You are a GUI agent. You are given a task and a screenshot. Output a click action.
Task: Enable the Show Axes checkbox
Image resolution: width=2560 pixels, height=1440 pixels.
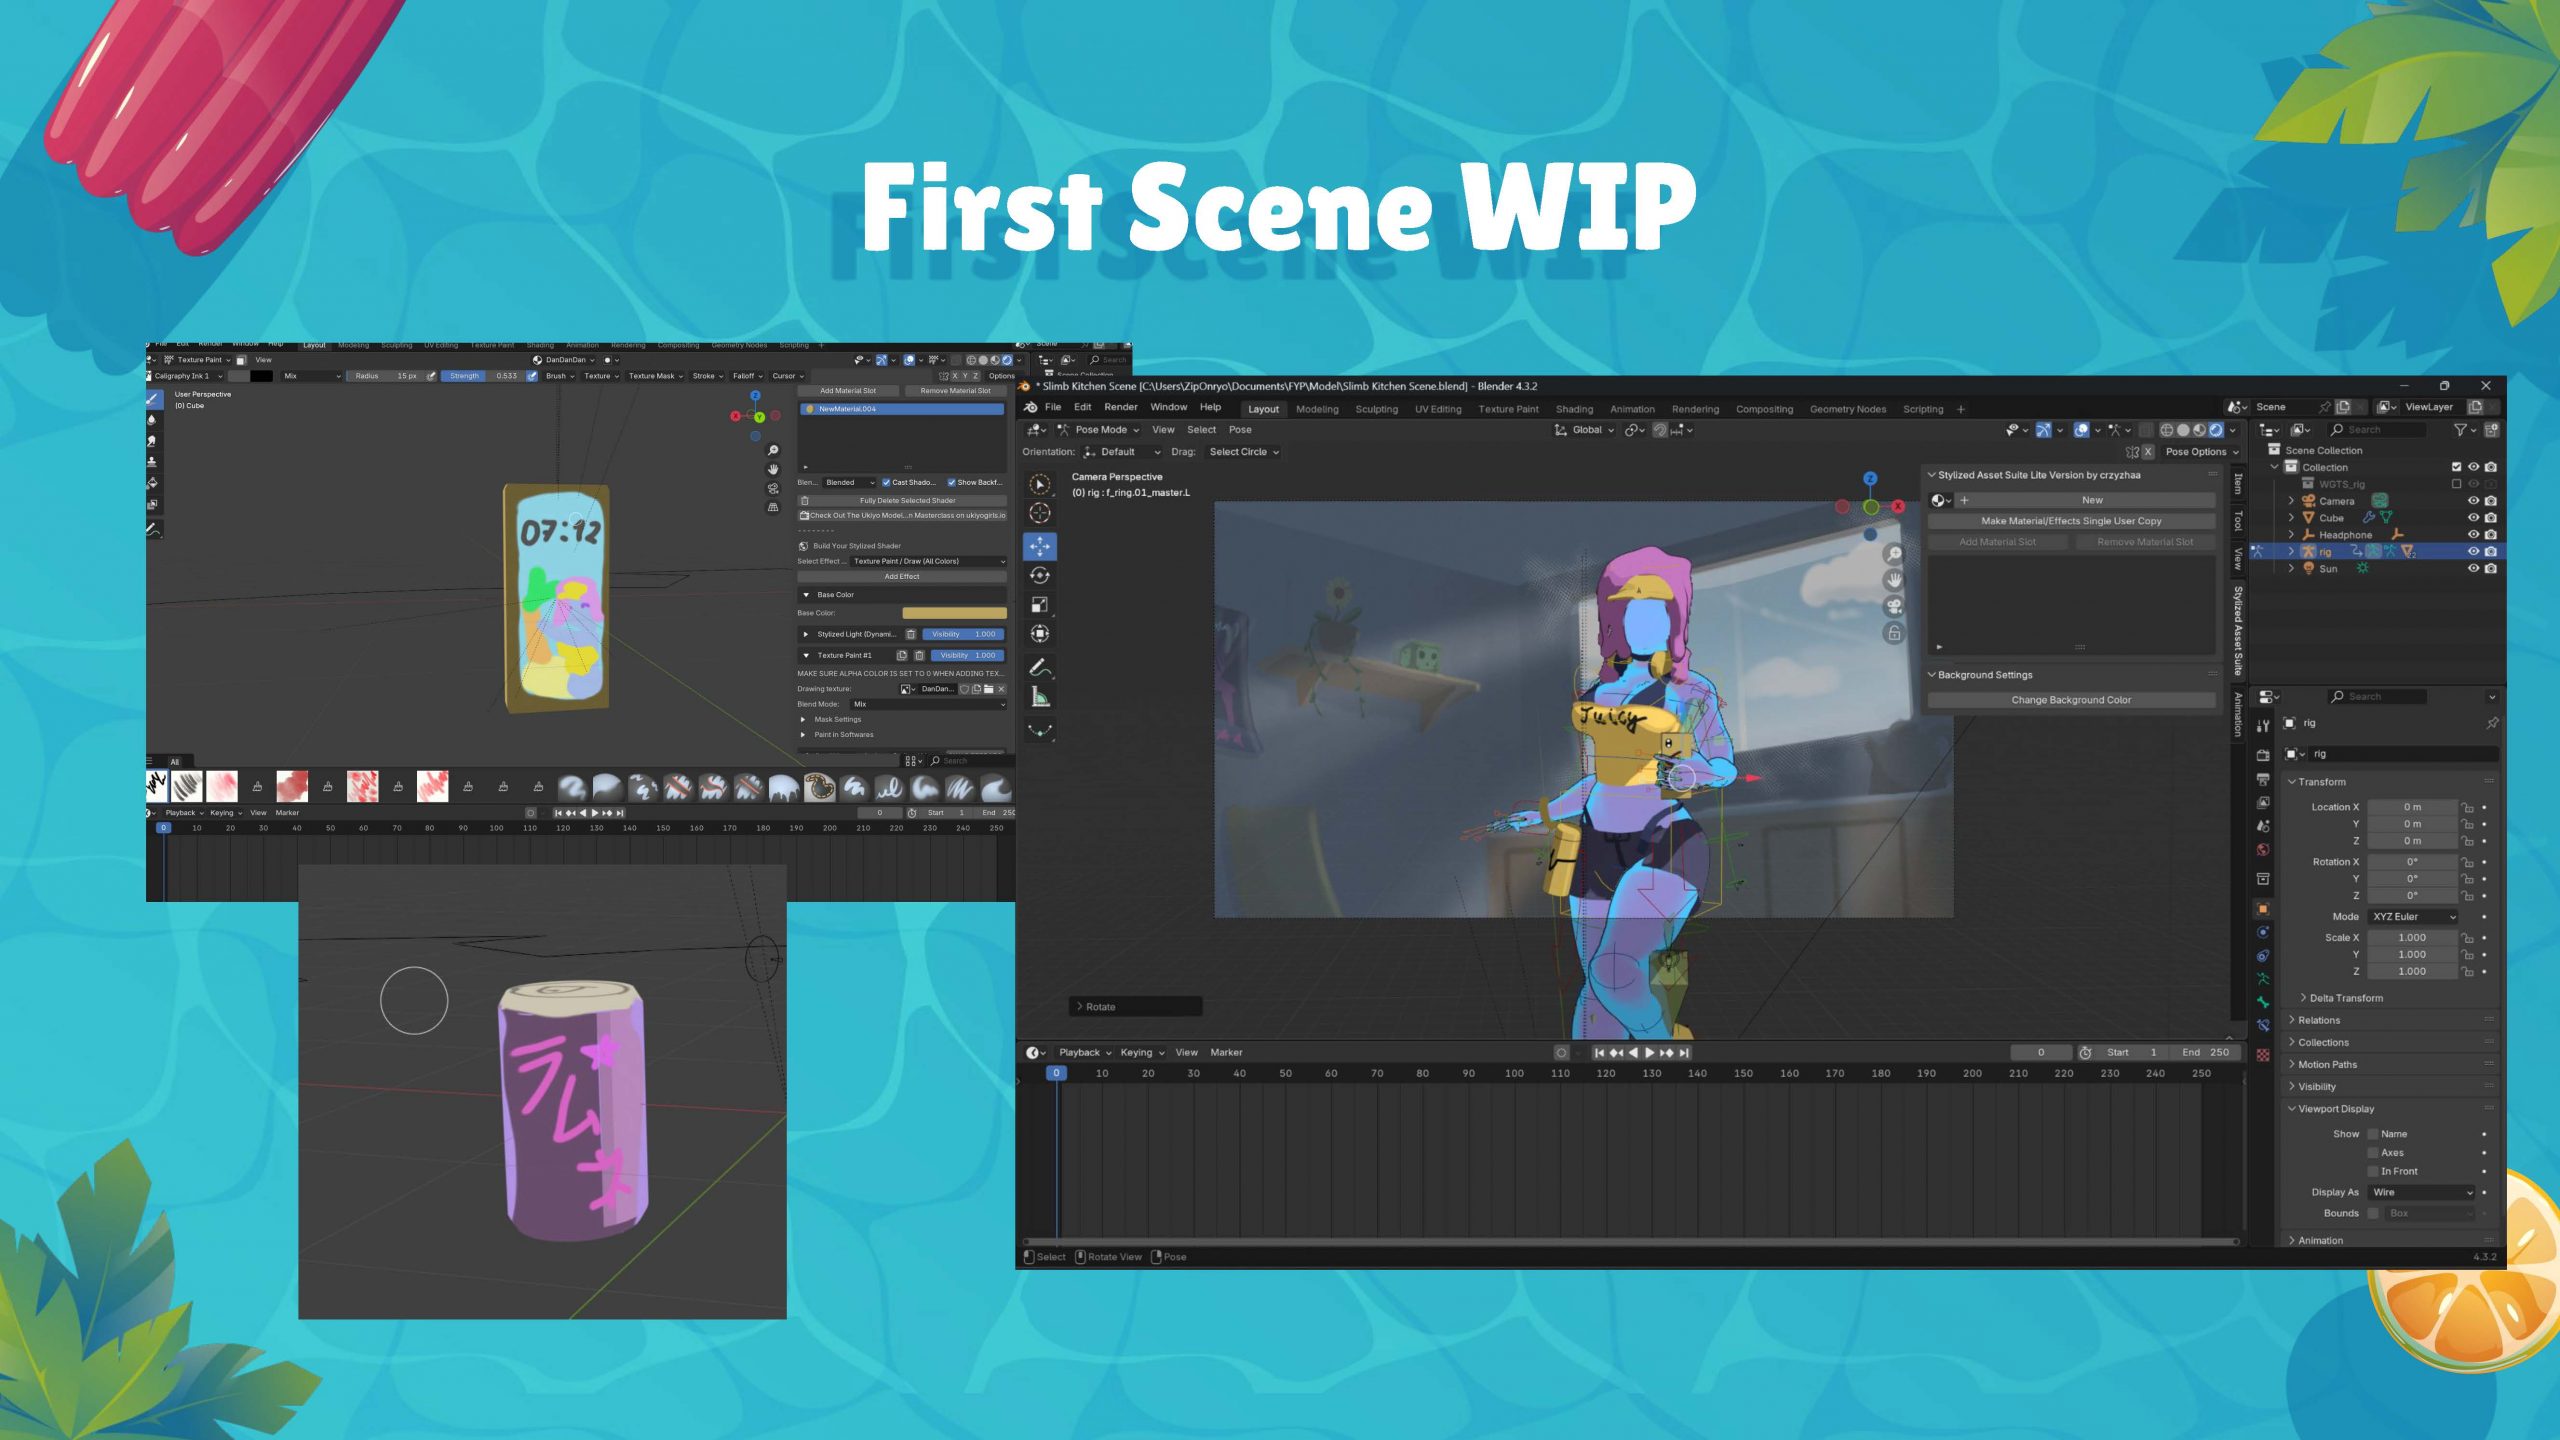pyautogui.click(x=2372, y=1153)
